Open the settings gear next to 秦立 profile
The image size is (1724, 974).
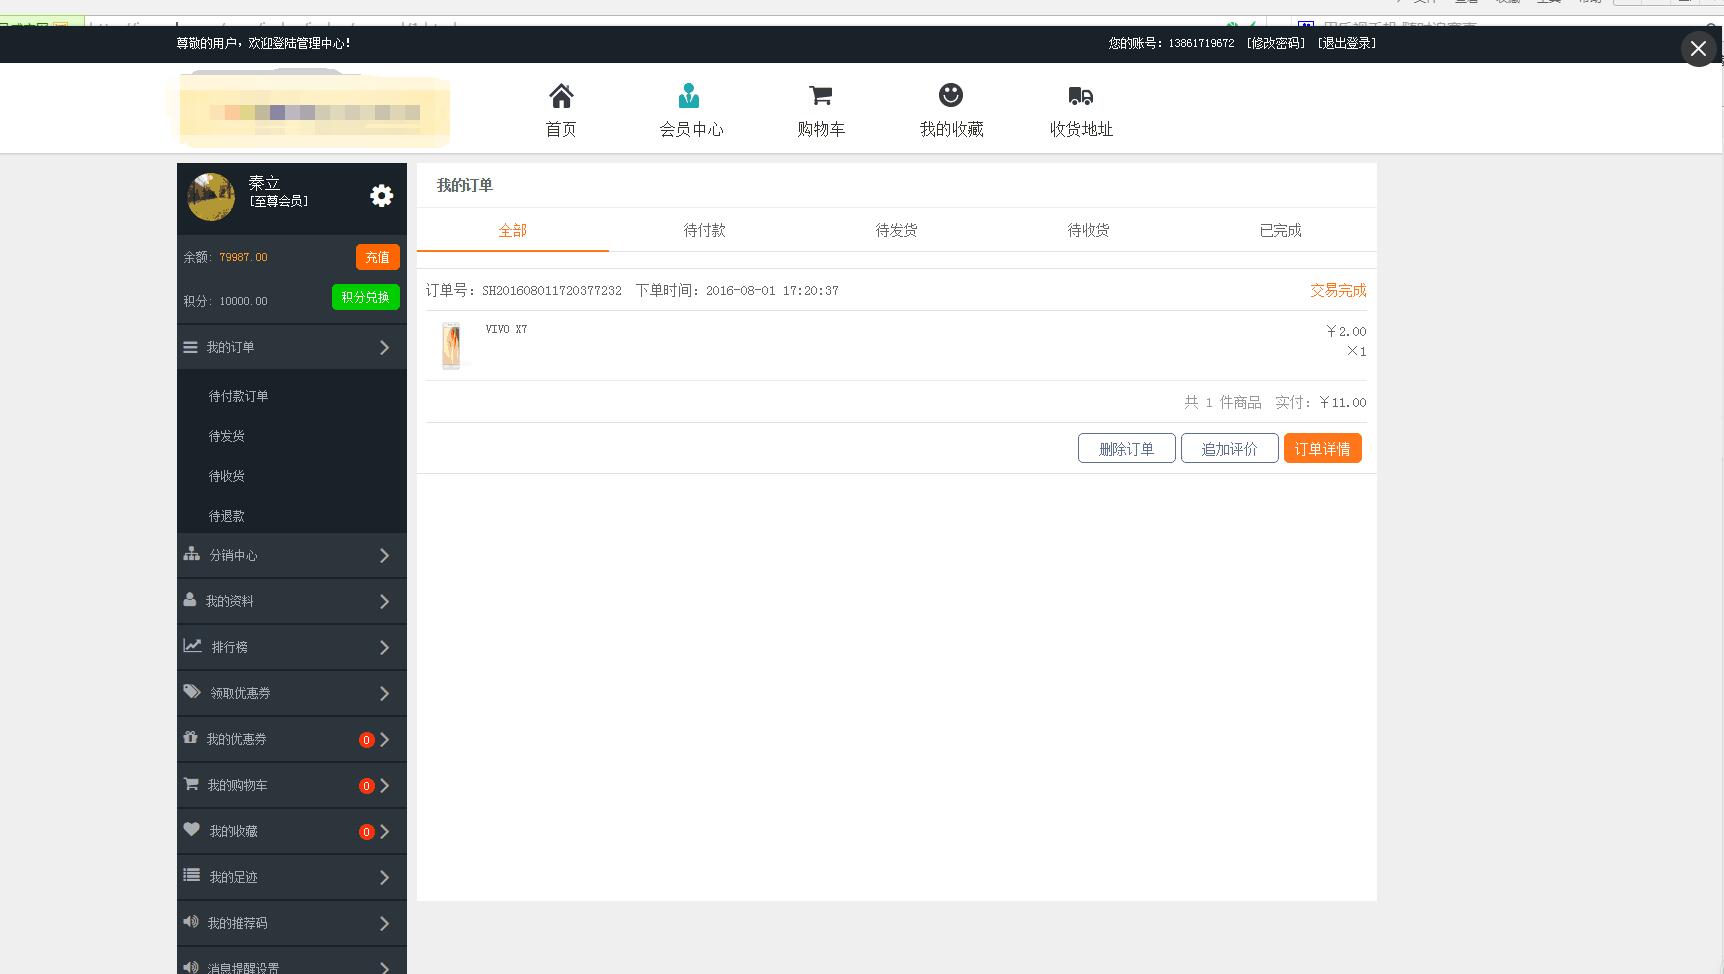(x=381, y=196)
